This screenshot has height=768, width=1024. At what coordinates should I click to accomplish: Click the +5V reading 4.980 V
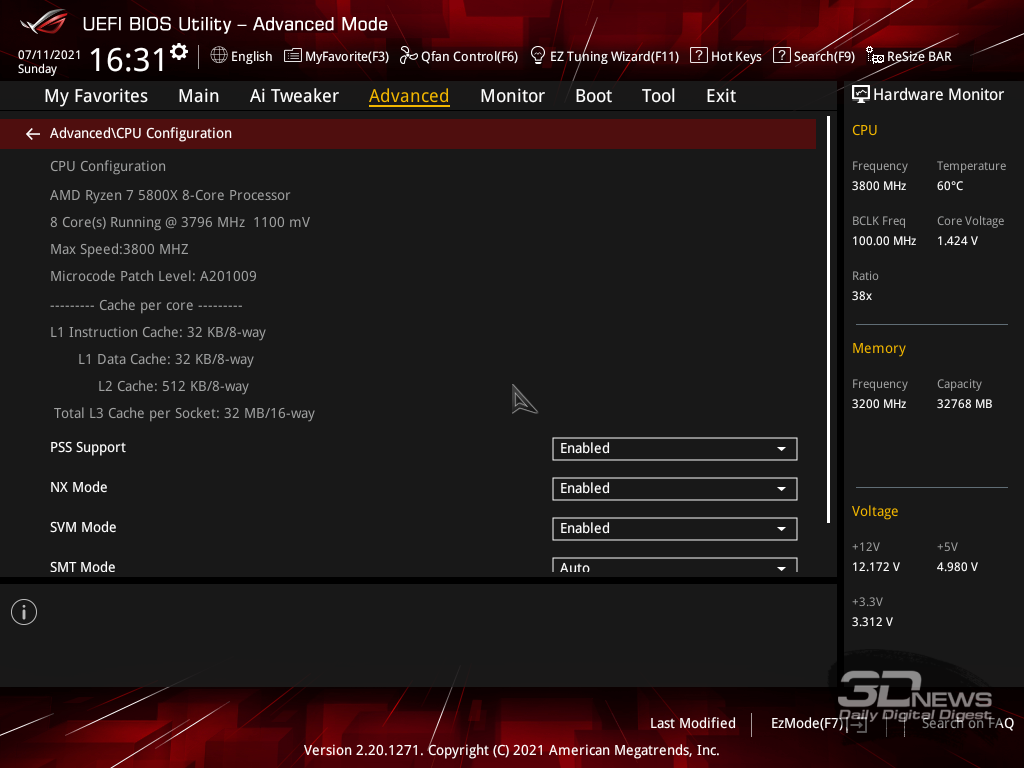pyautogui.click(x=957, y=567)
